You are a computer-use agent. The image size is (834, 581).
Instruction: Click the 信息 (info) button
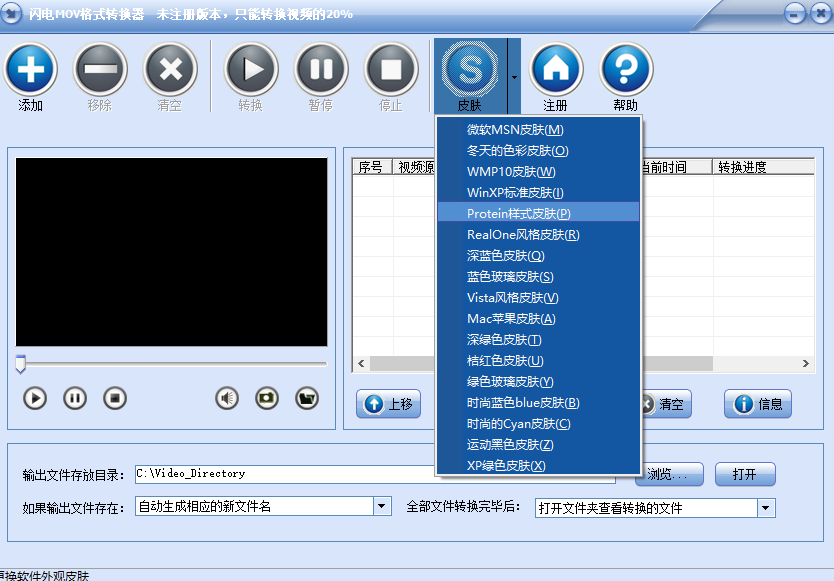point(757,404)
